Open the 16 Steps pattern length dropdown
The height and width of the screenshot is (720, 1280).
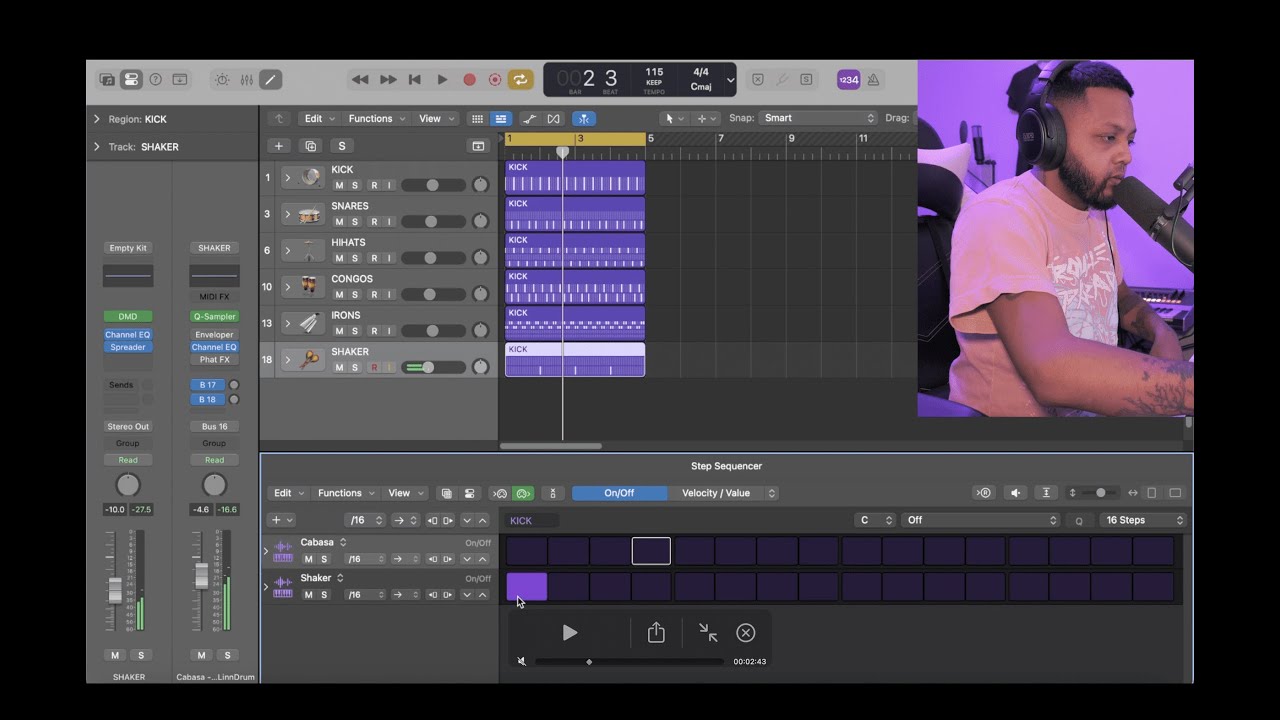(x=1141, y=520)
